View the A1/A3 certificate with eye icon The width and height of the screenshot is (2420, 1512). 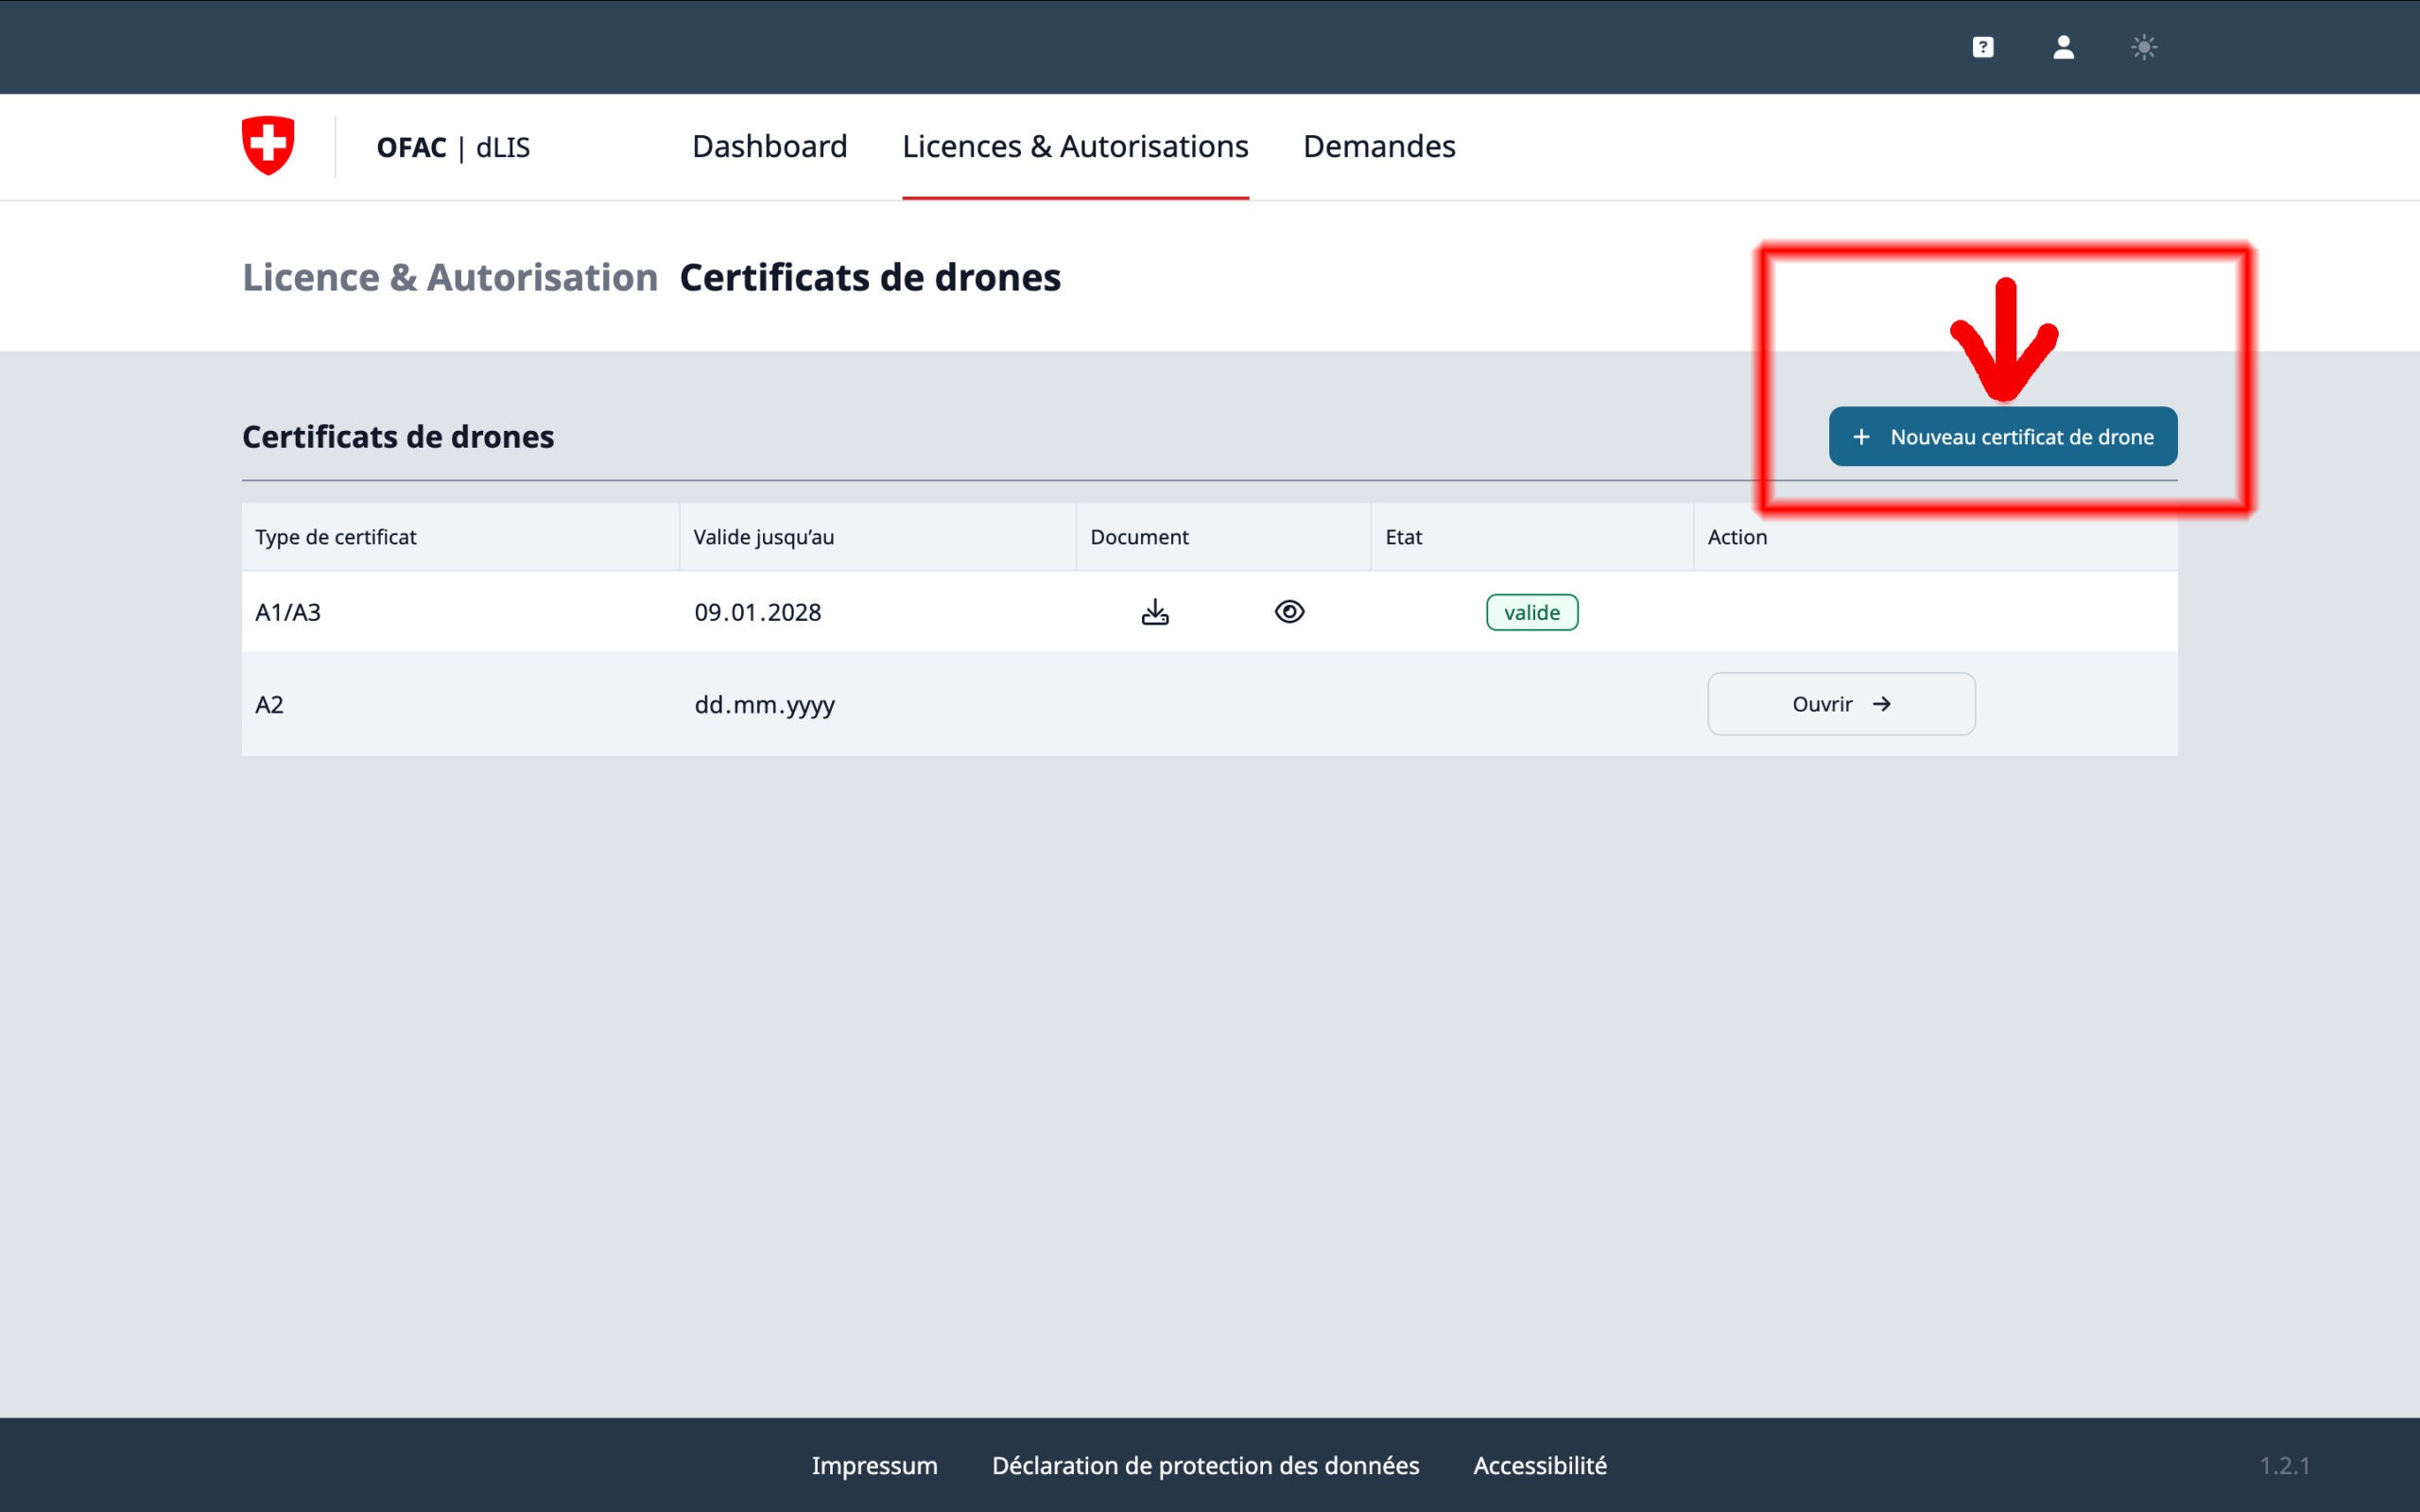pos(1289,612)
